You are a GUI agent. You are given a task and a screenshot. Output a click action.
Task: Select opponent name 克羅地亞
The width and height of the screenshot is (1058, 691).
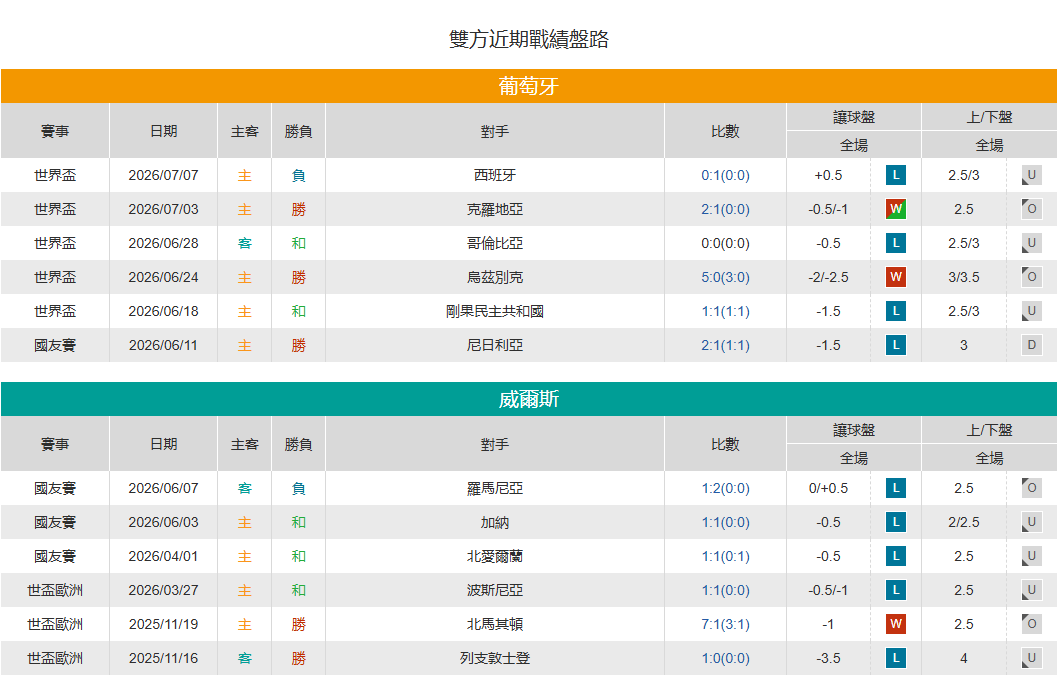pyautogui.click(x=495, y=209)
